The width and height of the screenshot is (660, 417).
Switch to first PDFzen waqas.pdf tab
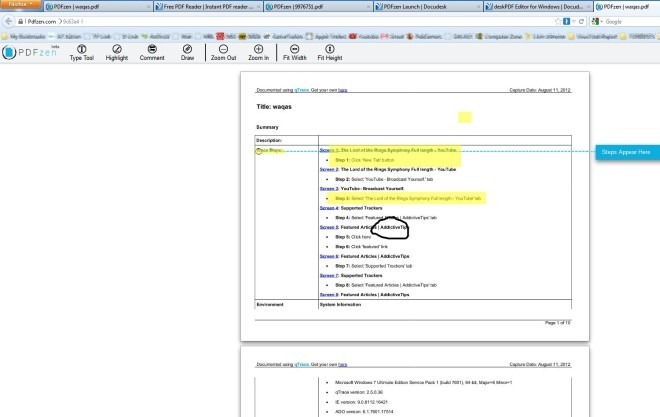click(x=98, y=7)
